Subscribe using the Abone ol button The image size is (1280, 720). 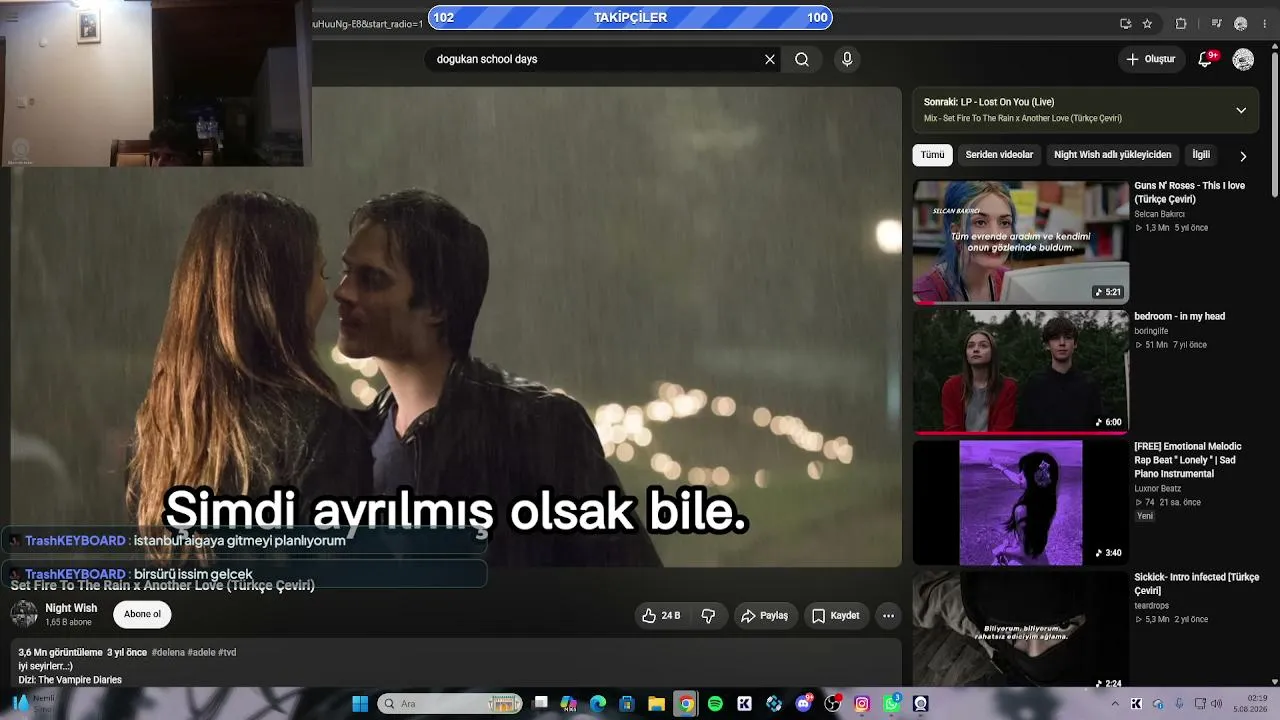[x=142, y=614]
